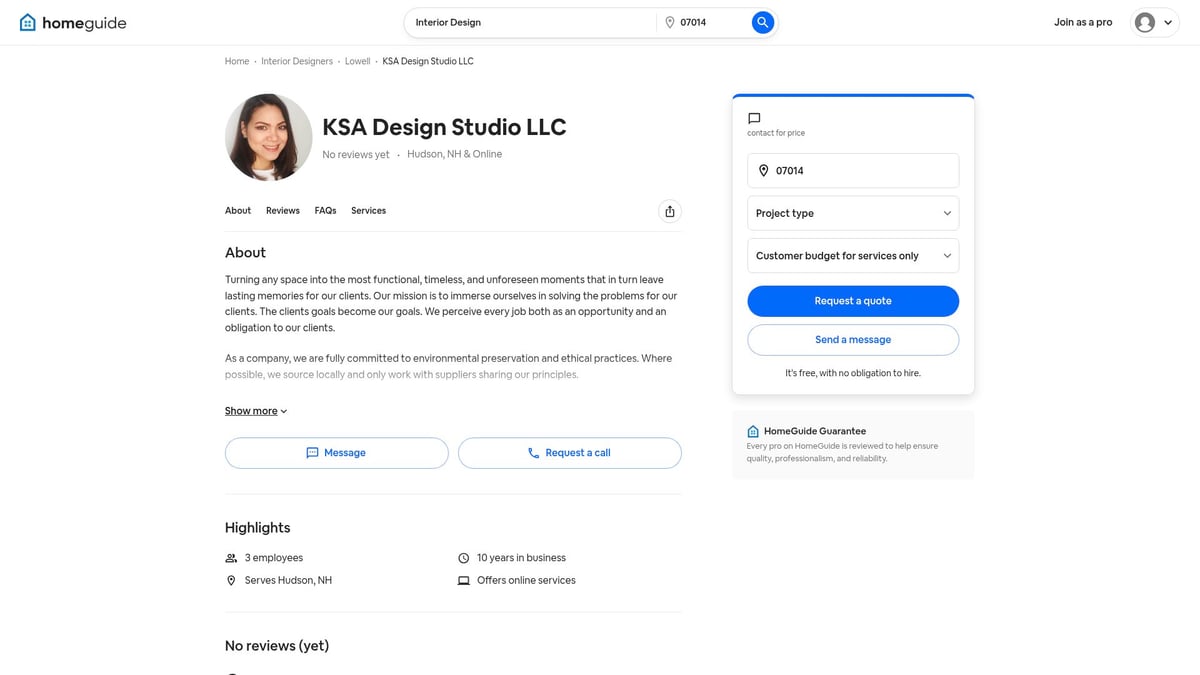Click the employees people icon
The image size is (1200, 675).
tap(231, 558)
